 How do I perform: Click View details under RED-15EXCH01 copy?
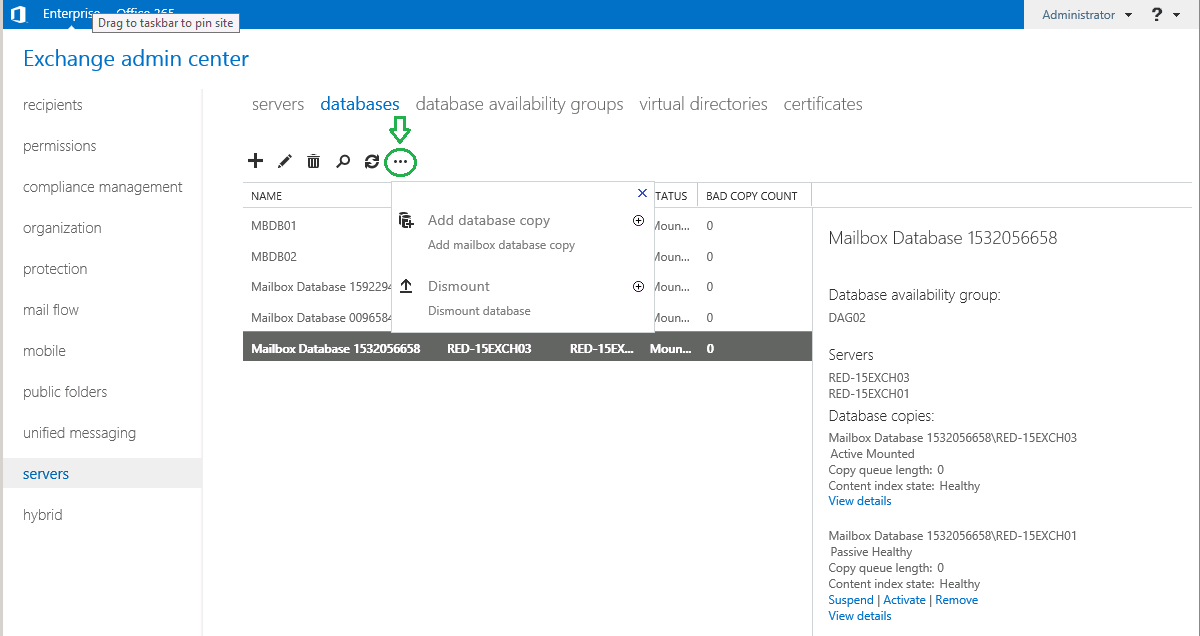coord(860,616)
